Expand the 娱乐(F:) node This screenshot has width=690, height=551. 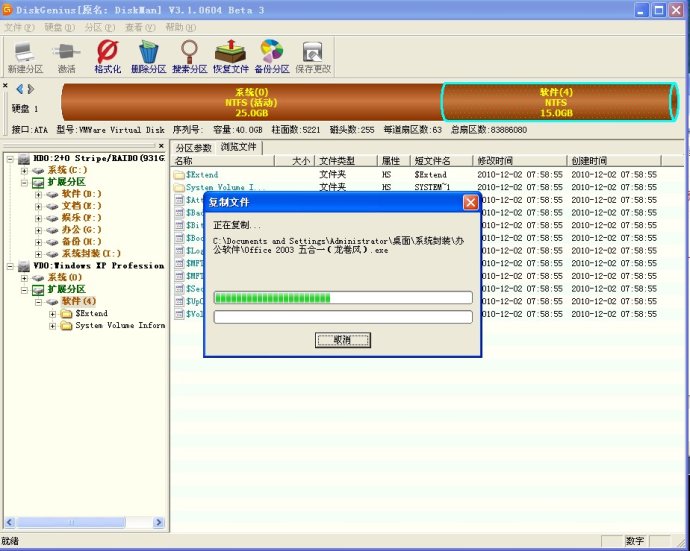tap(38, 218)
